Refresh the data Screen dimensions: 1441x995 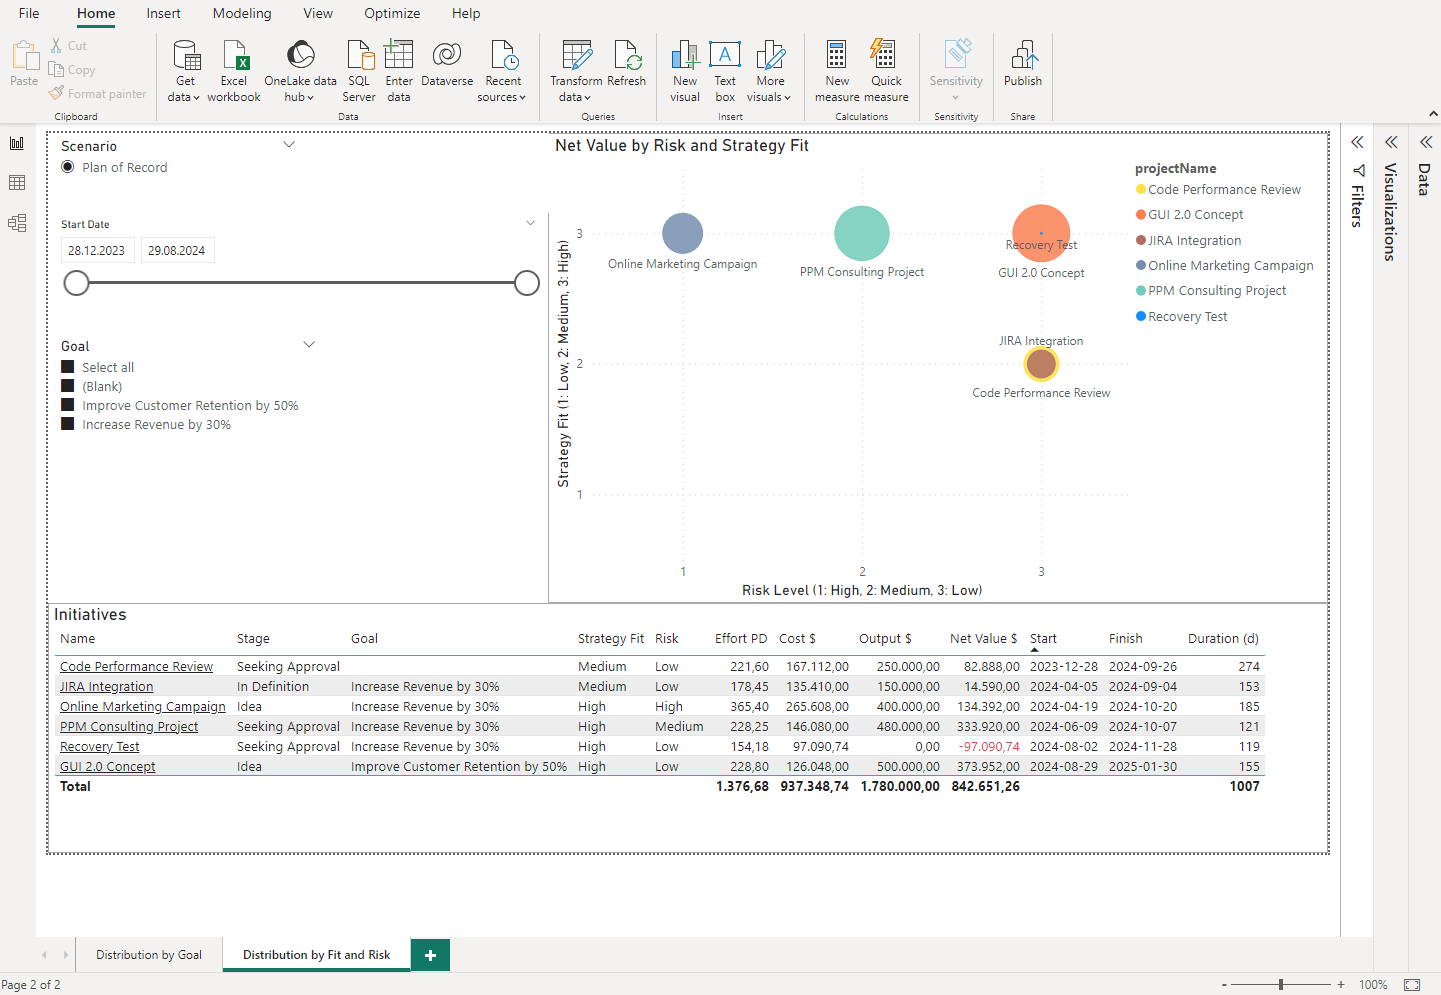click(627, 58)
